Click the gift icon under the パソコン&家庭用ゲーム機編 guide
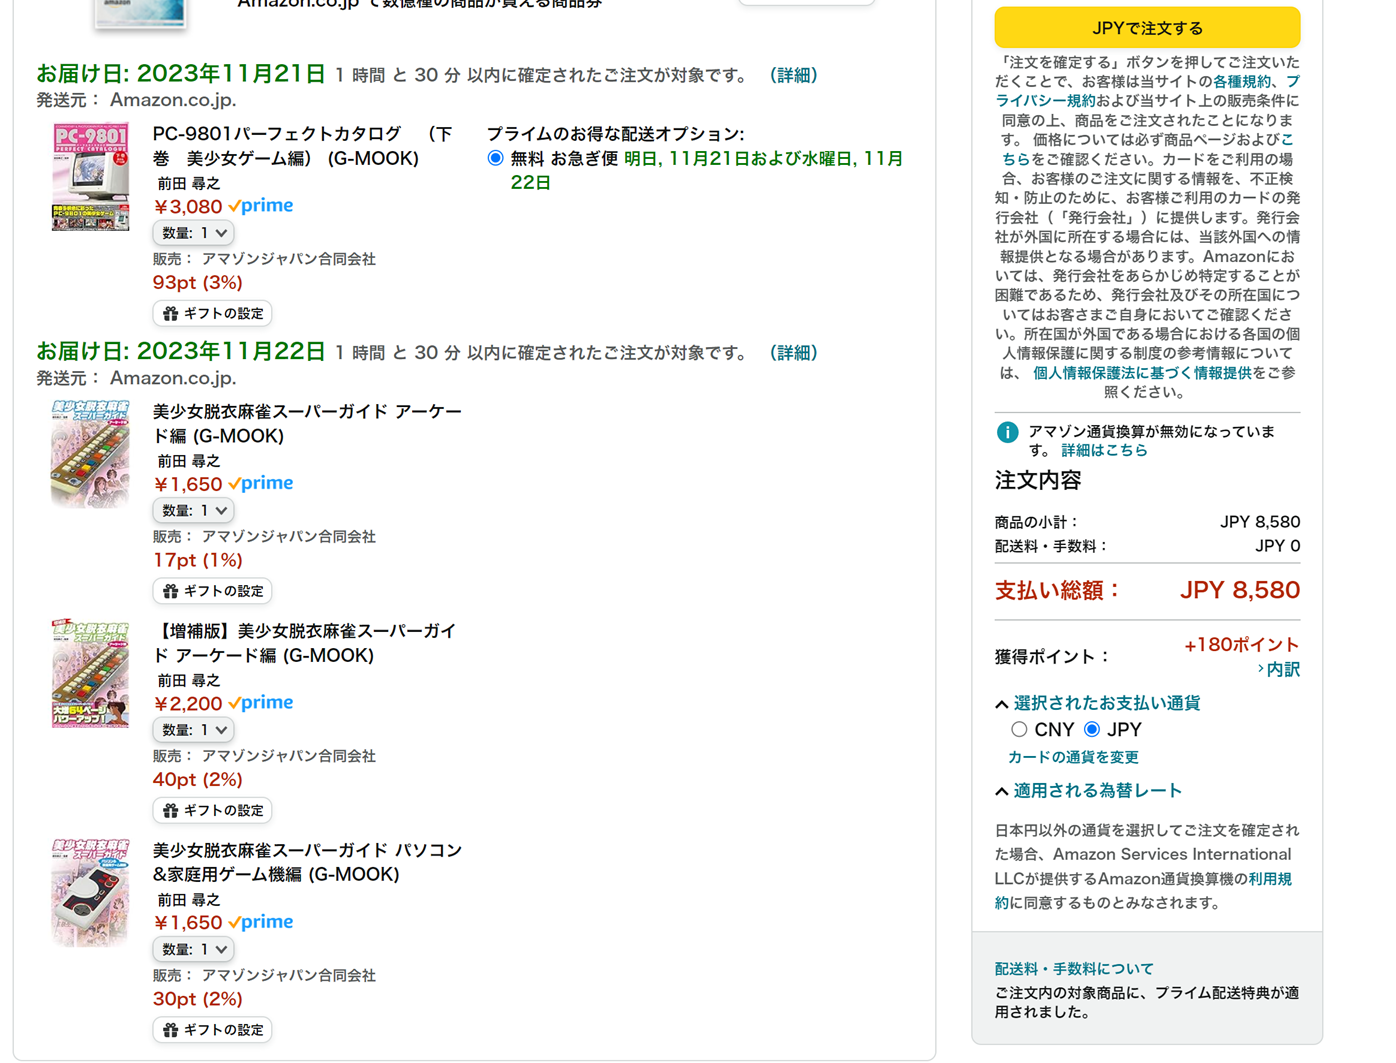The image size is (1396, 1063). tap(171, 1030)
